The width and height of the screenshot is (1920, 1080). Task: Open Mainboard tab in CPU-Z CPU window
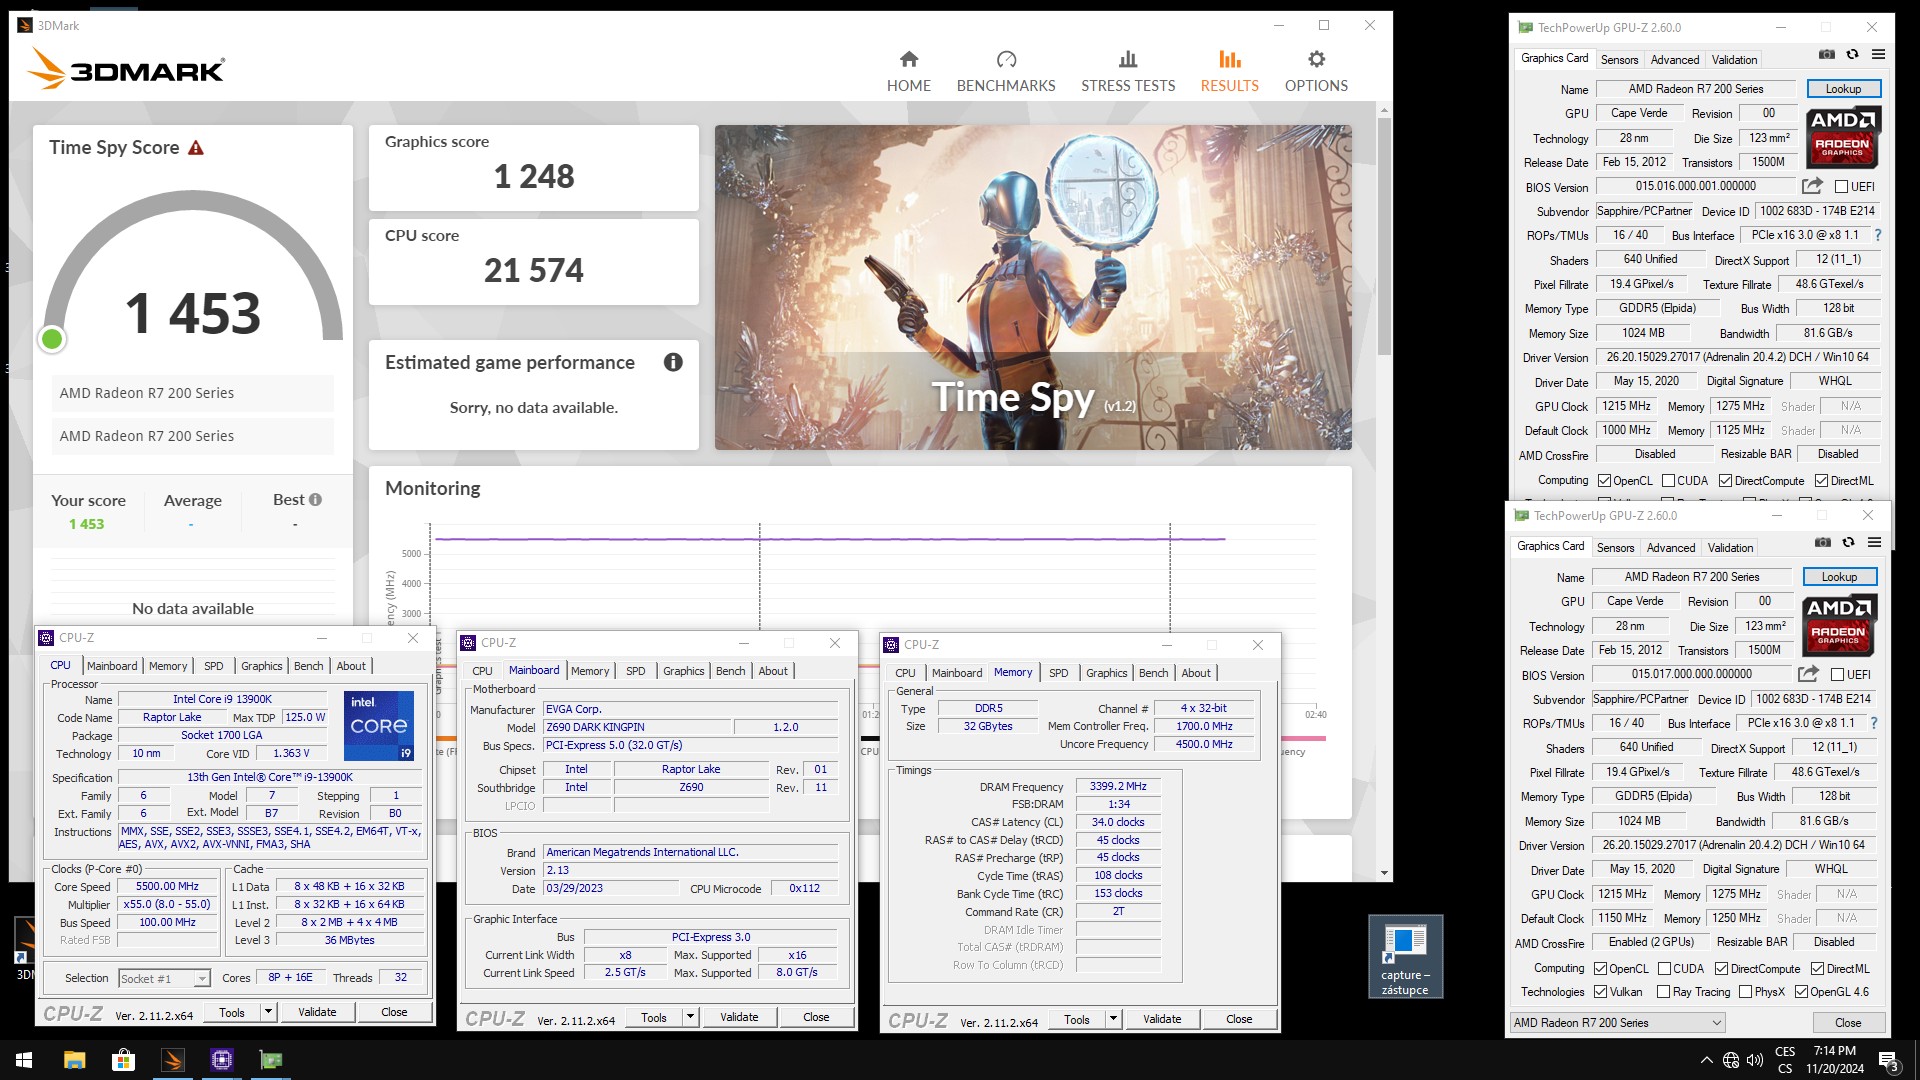[112, 666]
